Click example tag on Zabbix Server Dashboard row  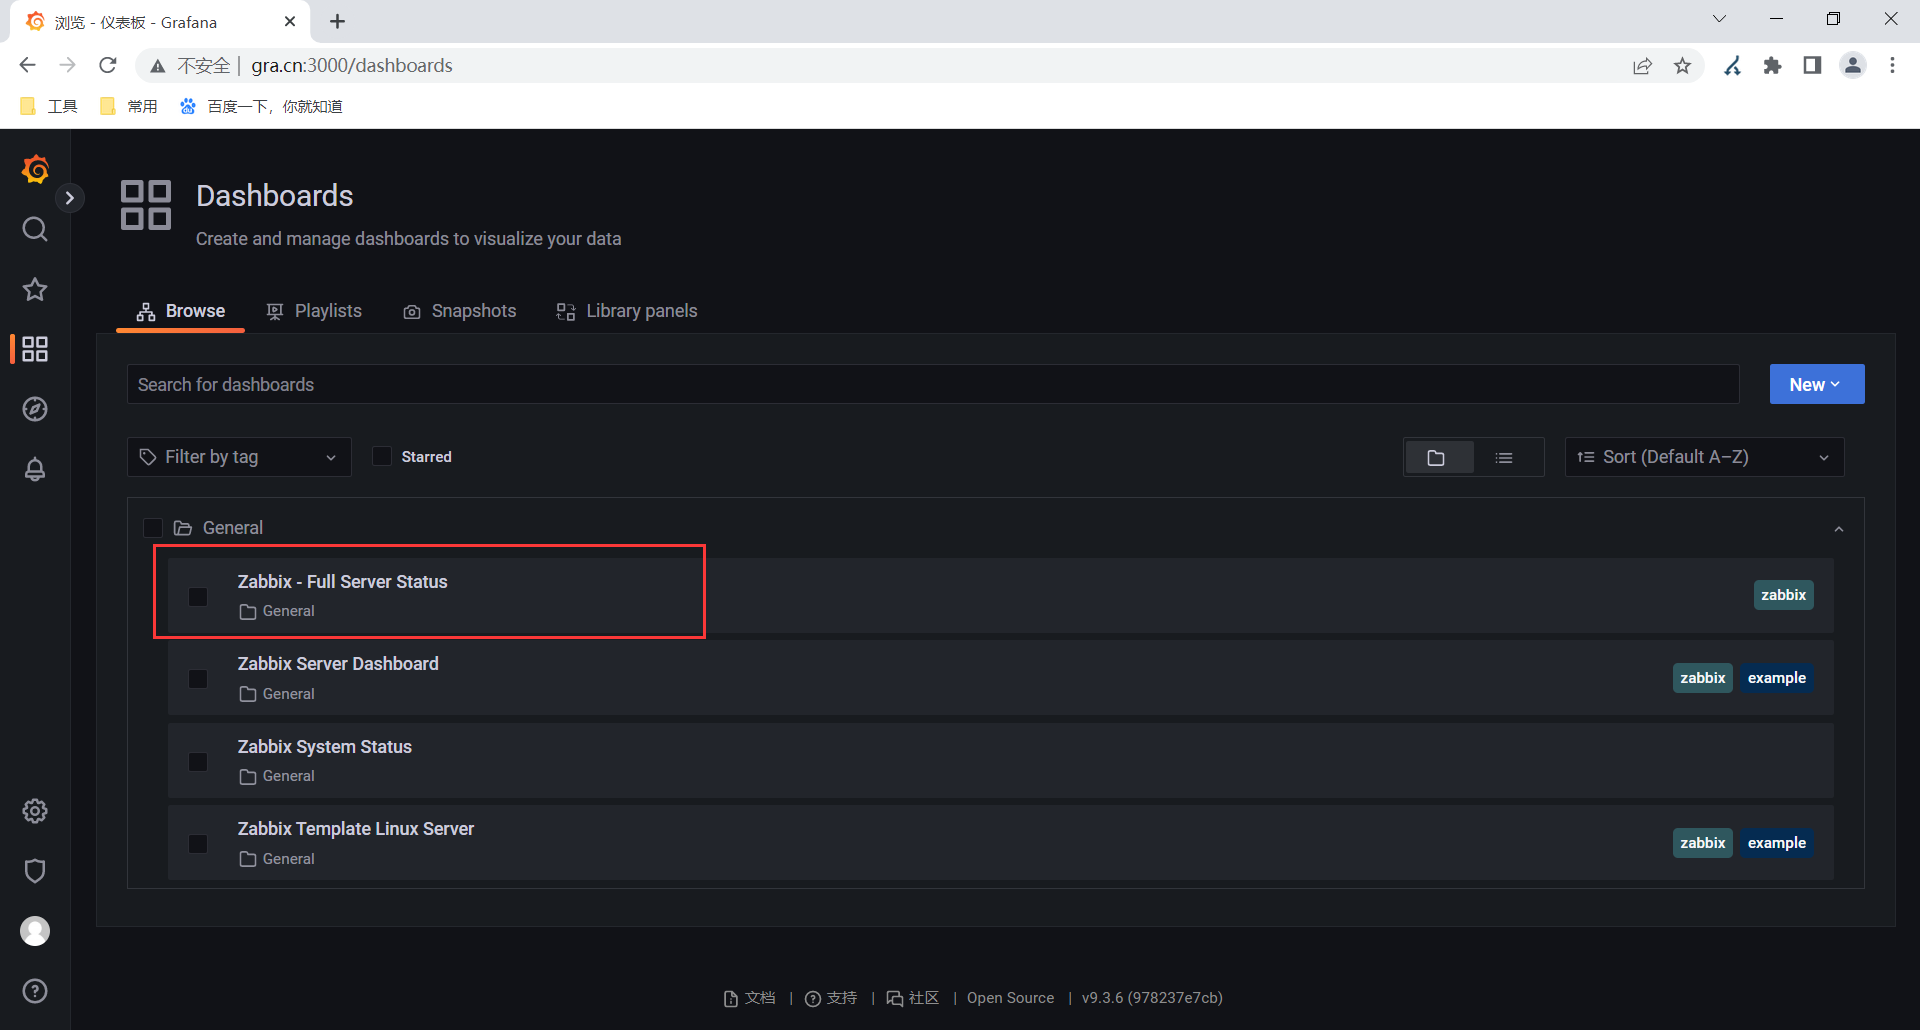(x=1777, y=678)
